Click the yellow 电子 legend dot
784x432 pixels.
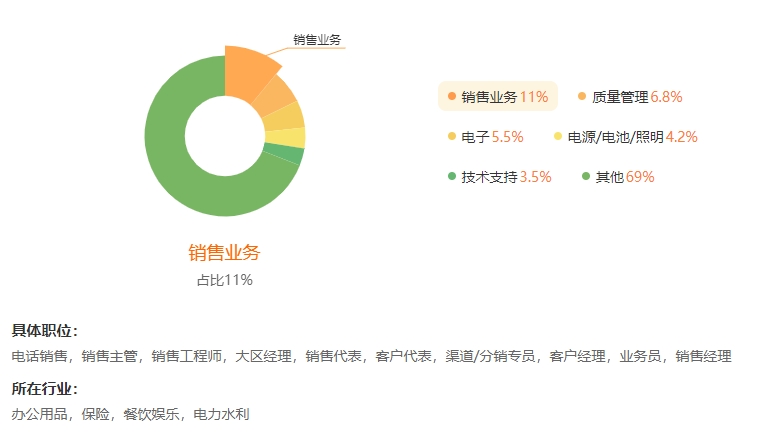pyautogui.click(x=452, y=136)
